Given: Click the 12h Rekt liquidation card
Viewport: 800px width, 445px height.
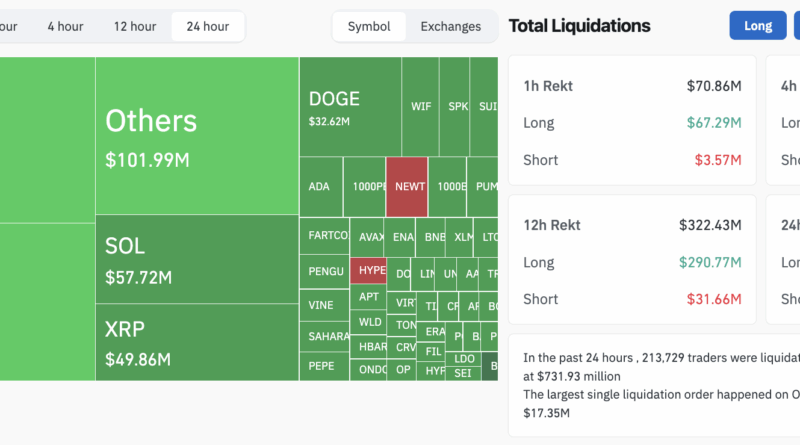Looking at the screenshot, I should [632, 262].
